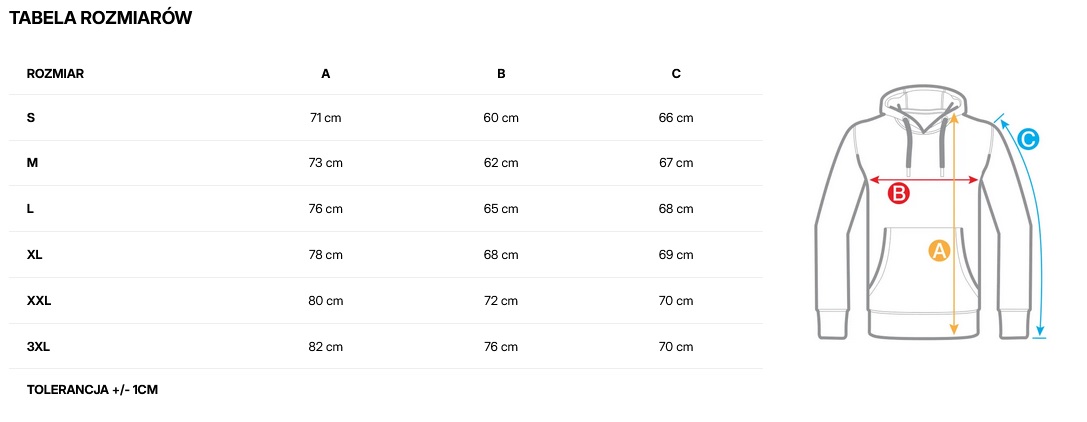Click the red B marker circle
Screen dimensions: 1087x422
pyautogui.click(x=899, y=194)
